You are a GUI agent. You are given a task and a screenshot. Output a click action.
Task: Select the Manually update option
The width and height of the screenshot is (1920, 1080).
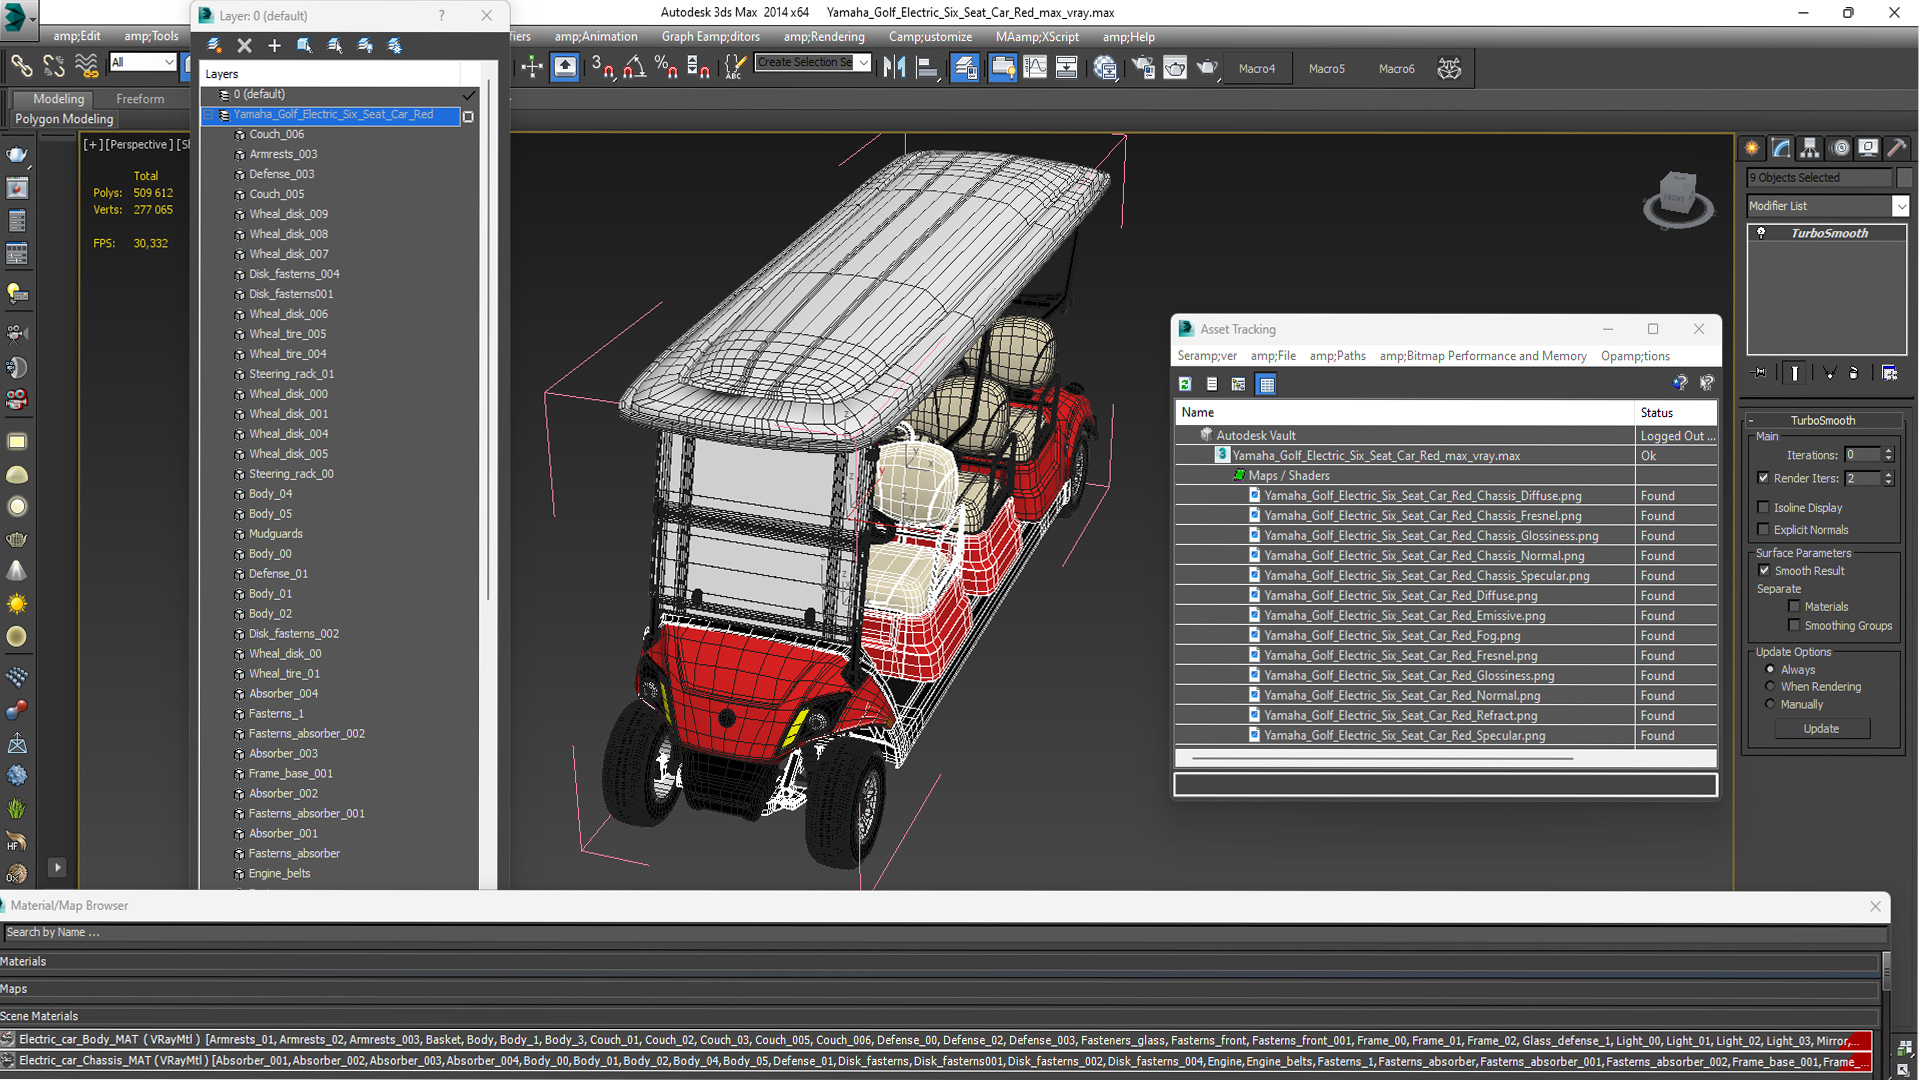point(1770,704)
